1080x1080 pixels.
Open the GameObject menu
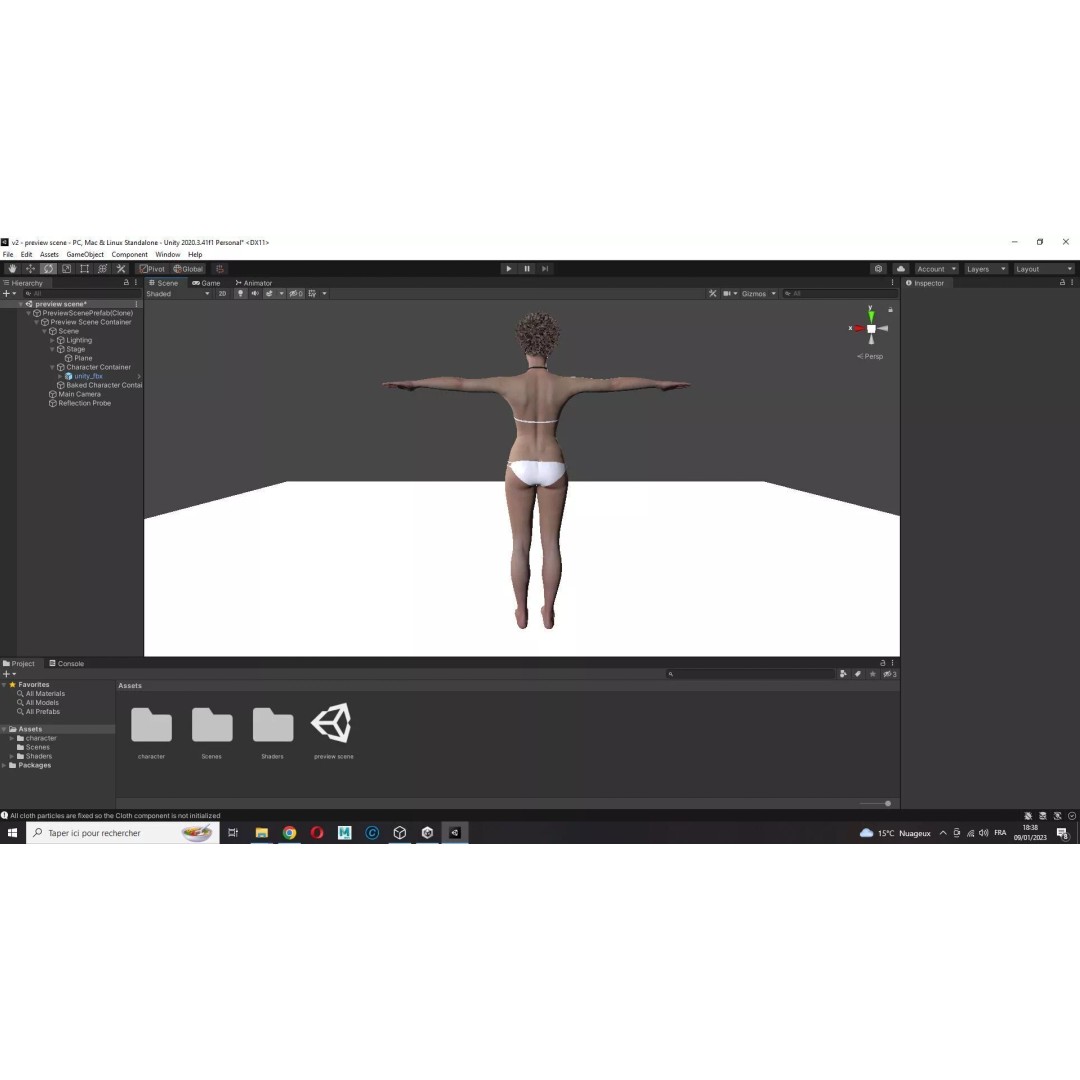(85, 254)
